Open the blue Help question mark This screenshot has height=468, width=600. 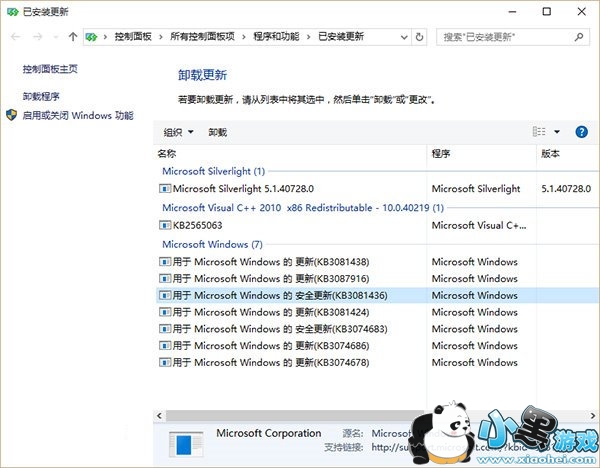pyautogui.click(x=582, y=132)
